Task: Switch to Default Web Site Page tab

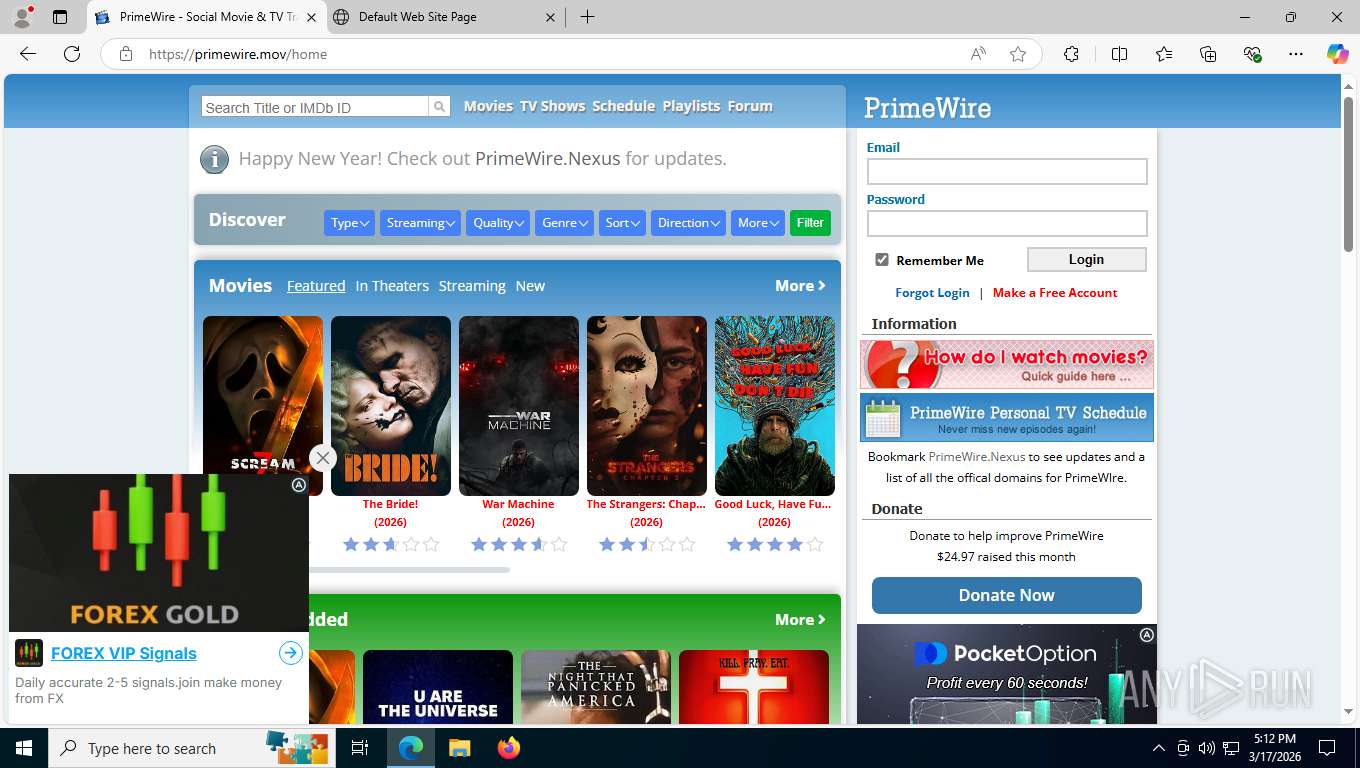Action: pyautogui.click(x=445, y=17)
